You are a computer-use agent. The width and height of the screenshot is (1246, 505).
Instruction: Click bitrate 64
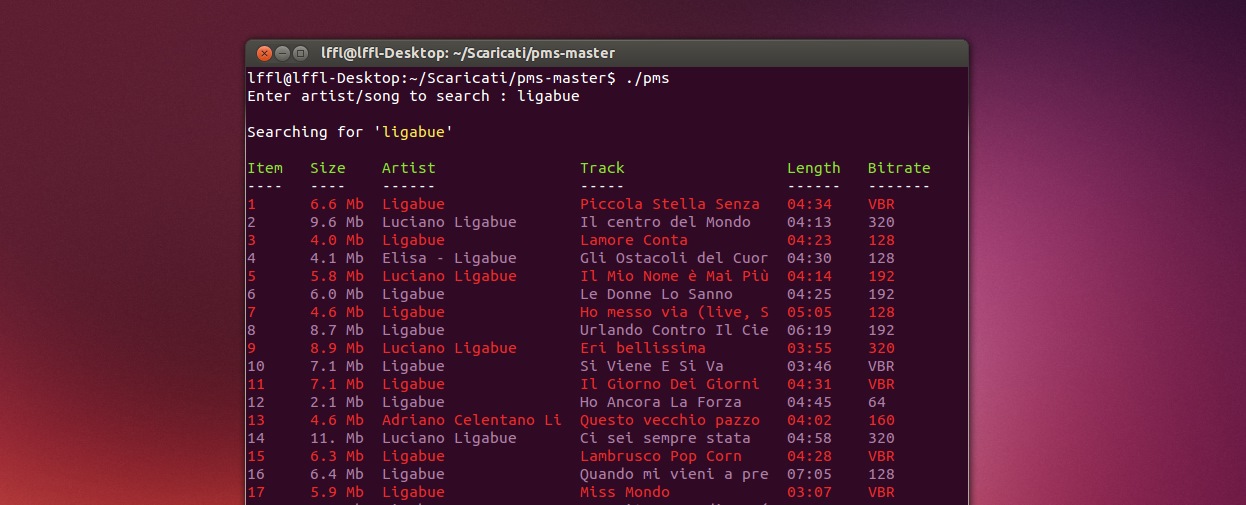[x=877, y=402]
